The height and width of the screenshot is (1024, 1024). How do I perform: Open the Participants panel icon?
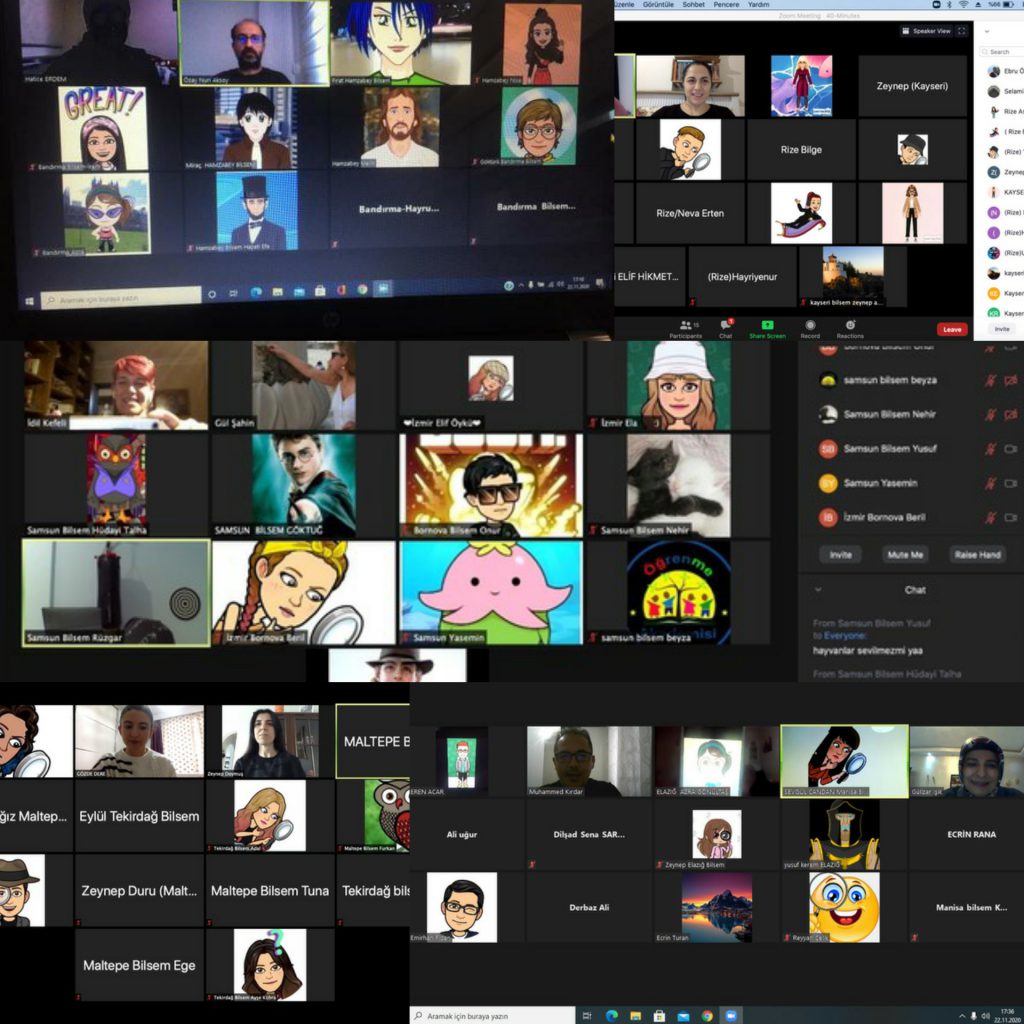pyautogui.click(x=685, y=326)
